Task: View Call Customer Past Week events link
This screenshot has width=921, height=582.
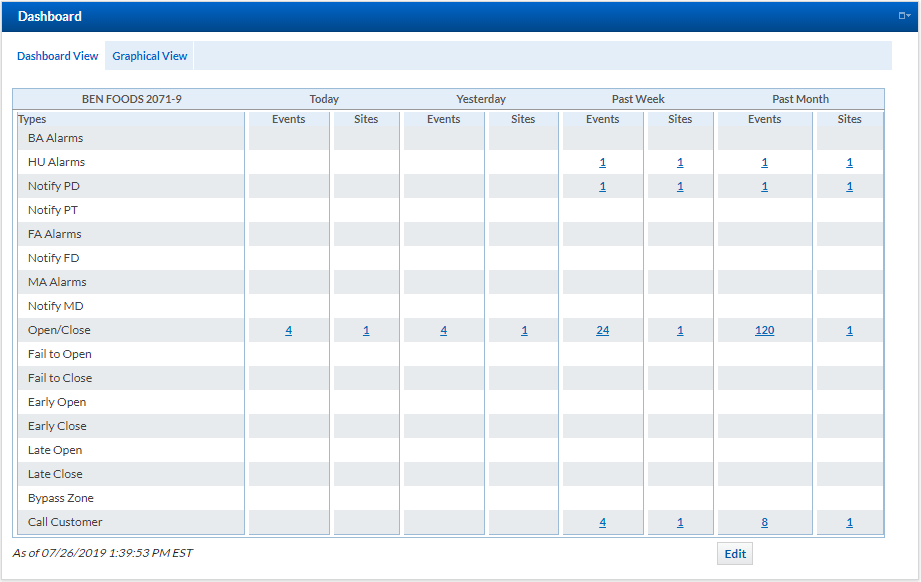Action: click(602, 522)
